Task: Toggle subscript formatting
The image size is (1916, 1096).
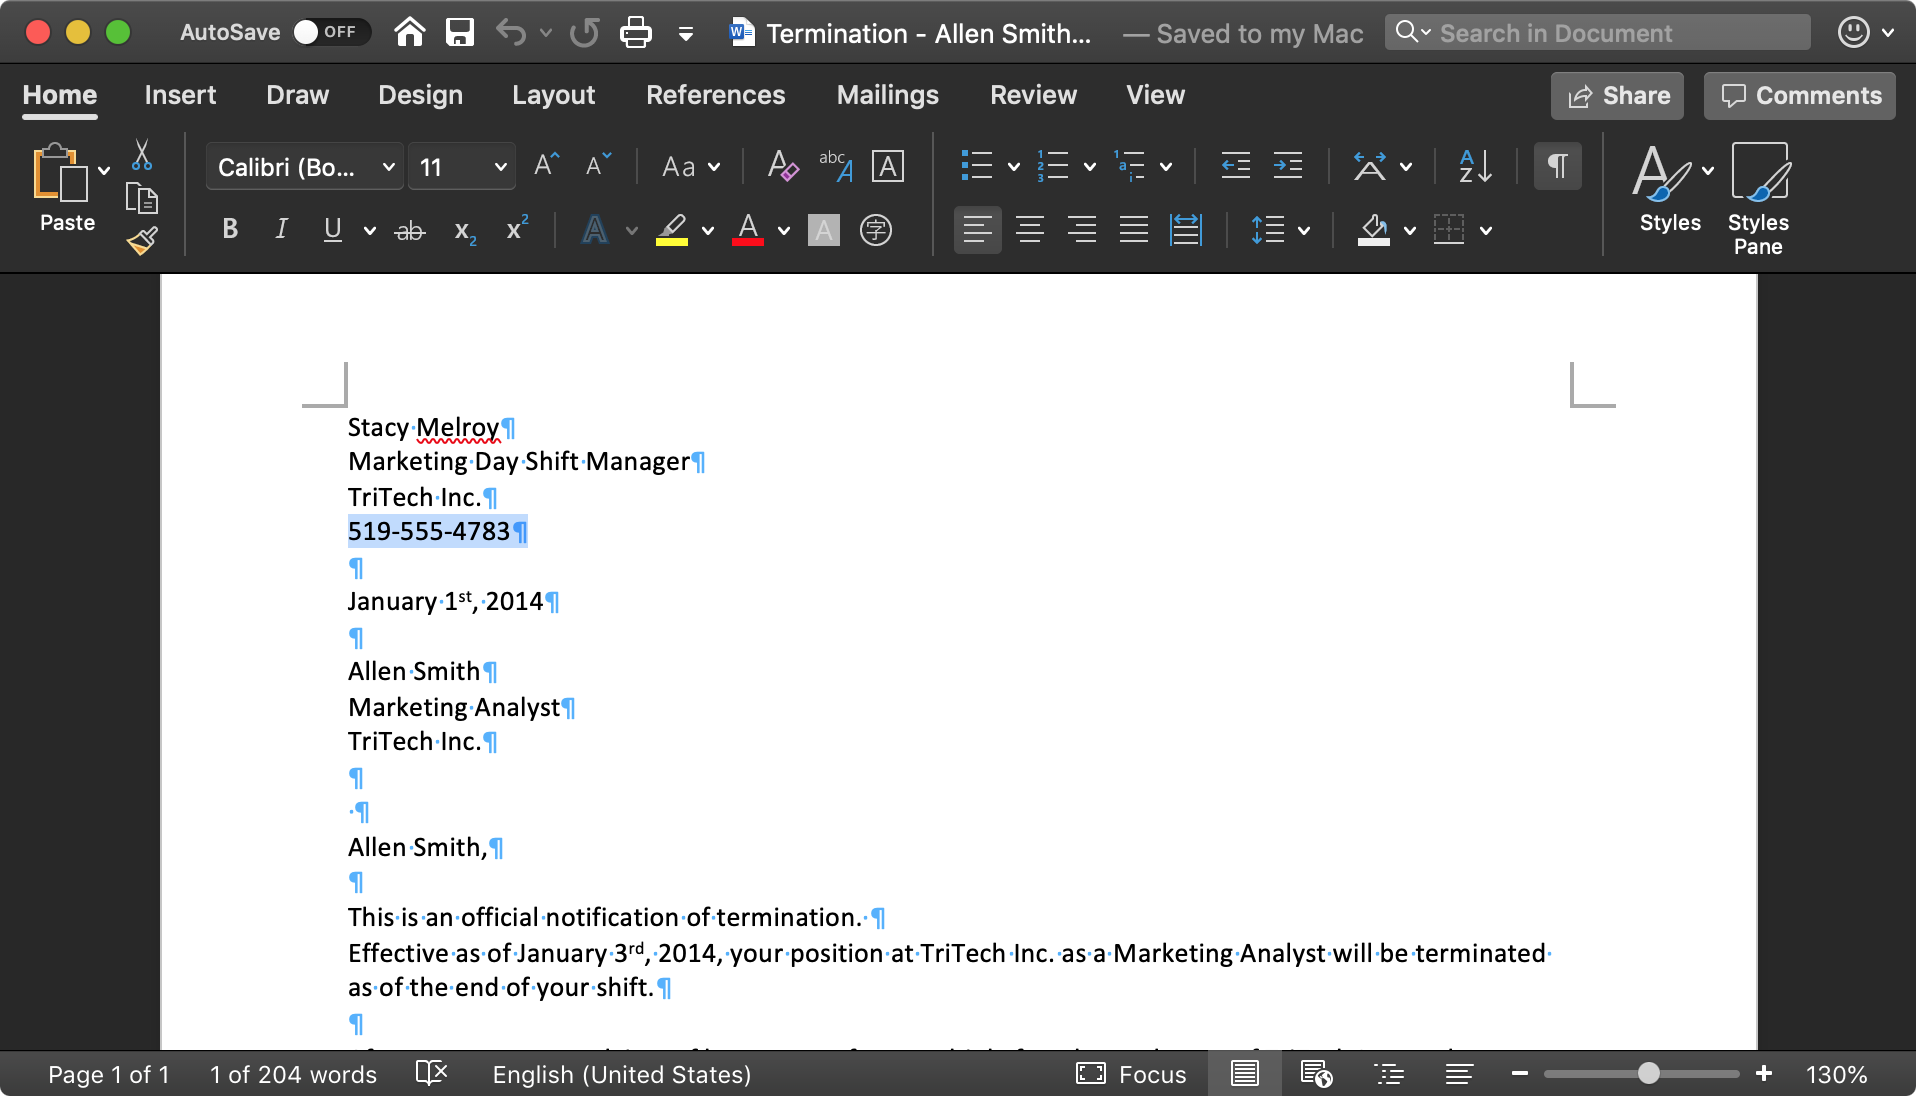Action: pos(465,231)
